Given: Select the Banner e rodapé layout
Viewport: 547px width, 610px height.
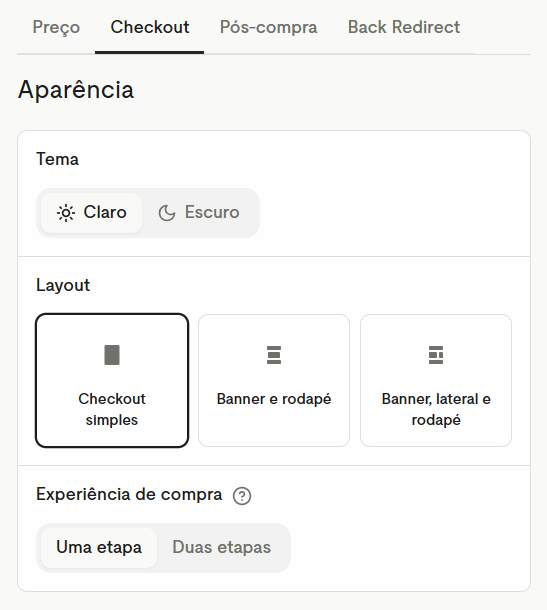Looking at the screenshot, I should 274,380.
